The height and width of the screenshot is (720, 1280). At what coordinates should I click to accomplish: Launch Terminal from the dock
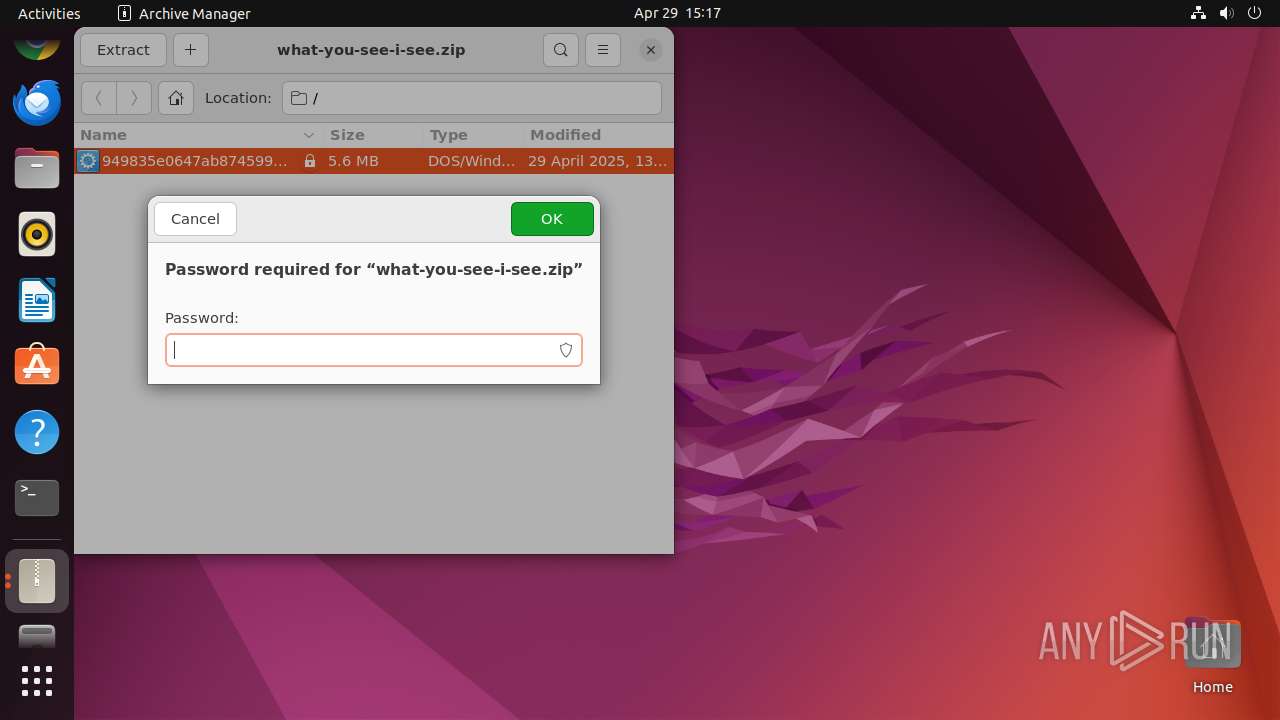click(37, 498)
